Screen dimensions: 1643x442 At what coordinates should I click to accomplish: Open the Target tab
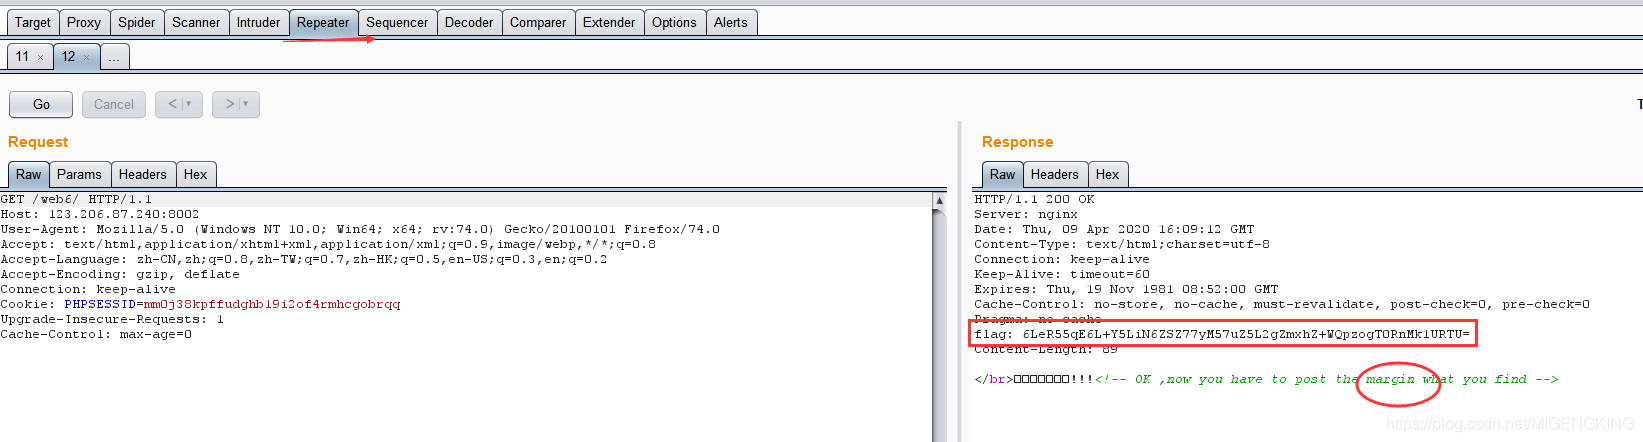pyautogui.click(x=33, y=22)
